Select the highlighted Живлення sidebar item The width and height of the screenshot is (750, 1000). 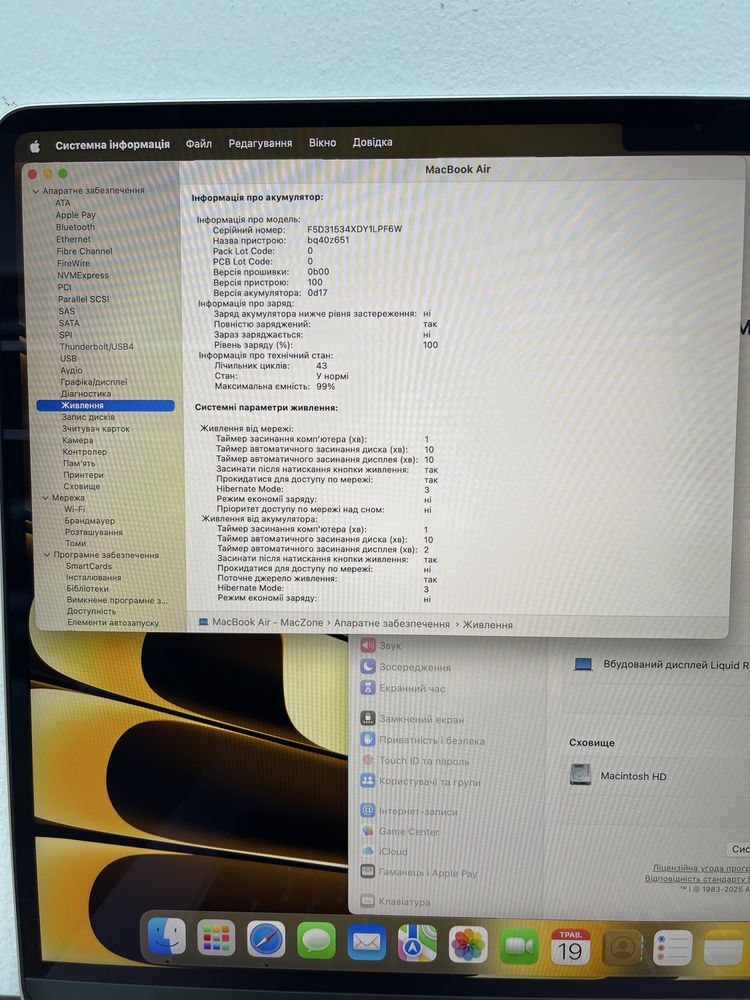click(105, 405)
